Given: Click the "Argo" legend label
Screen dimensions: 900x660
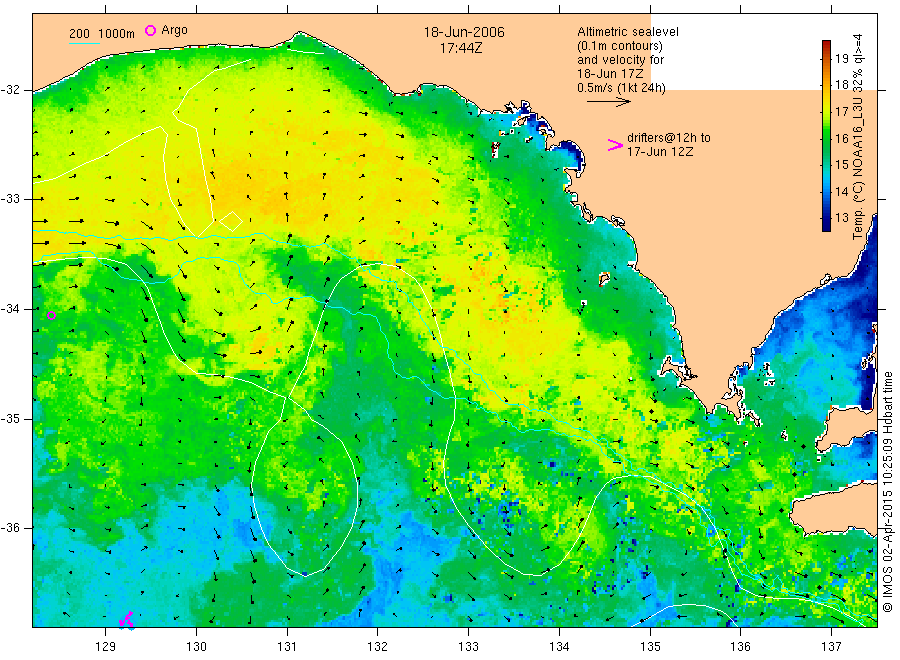Looking at the screenshot, I should click(174, 30).
